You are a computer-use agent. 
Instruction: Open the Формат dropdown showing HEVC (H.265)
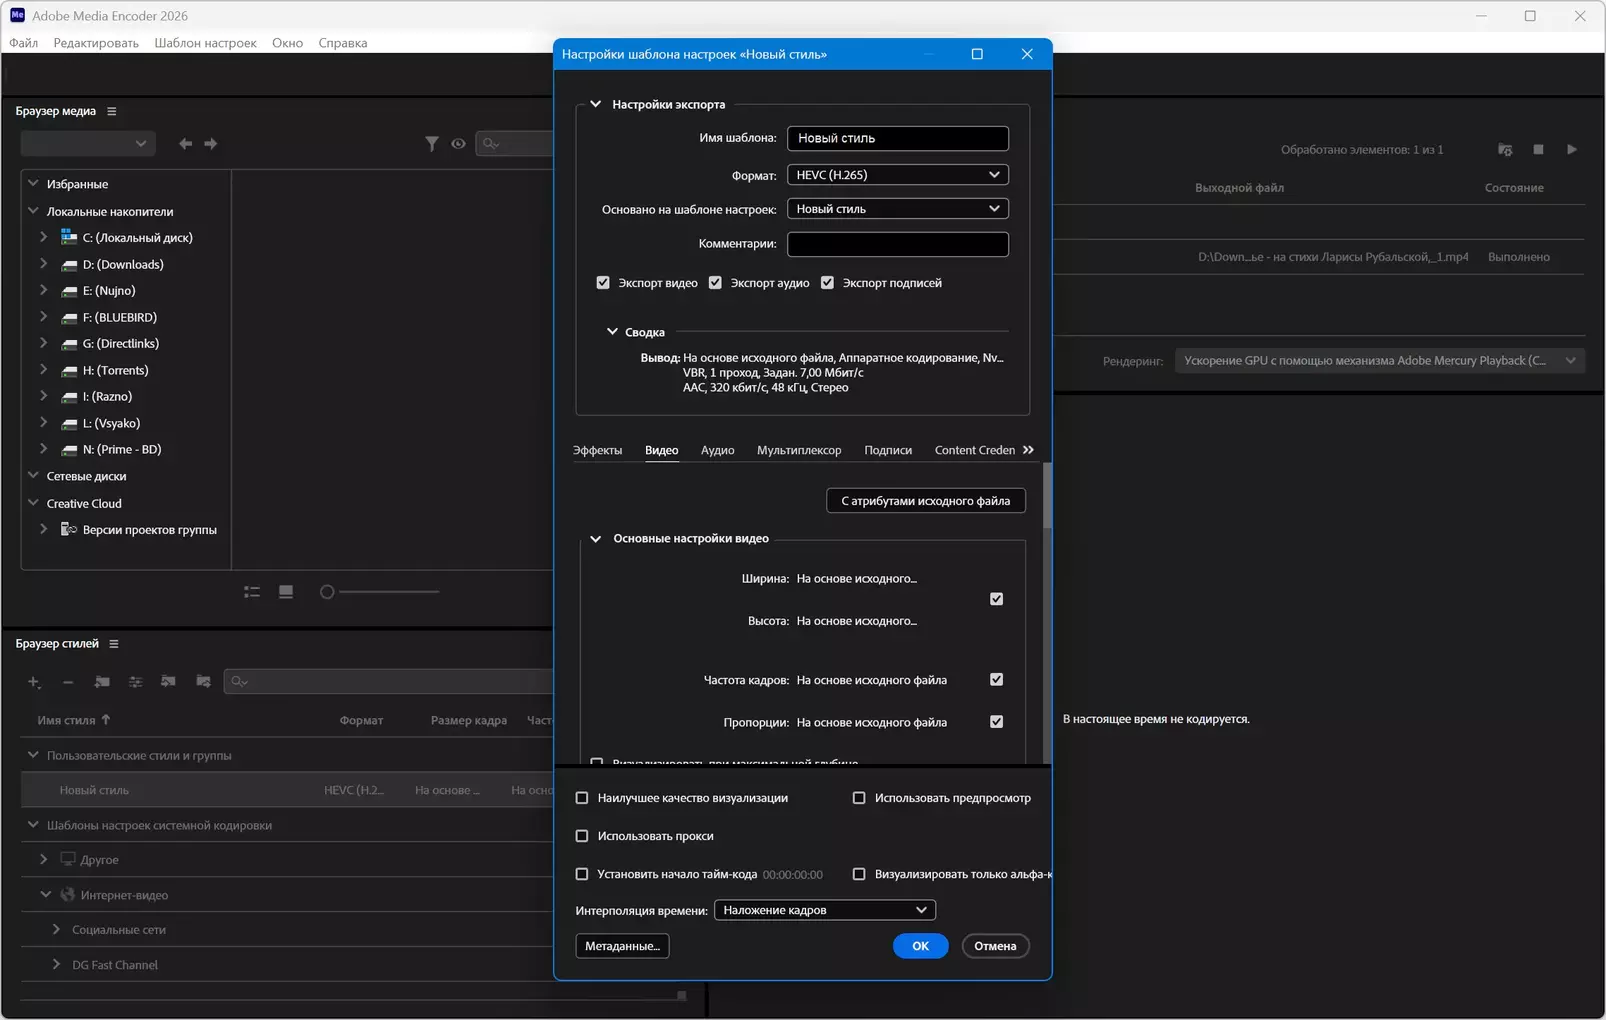point(897,175)
